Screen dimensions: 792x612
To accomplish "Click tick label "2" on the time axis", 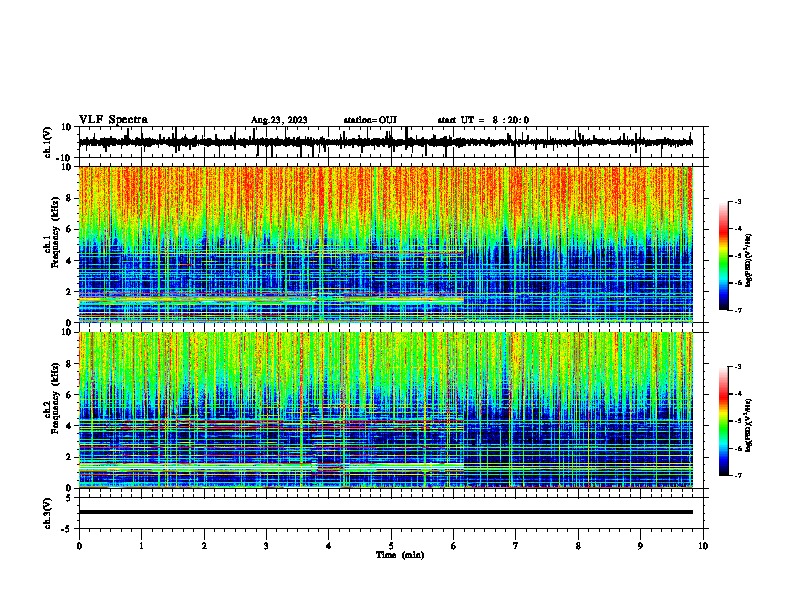I will [204, 546].
